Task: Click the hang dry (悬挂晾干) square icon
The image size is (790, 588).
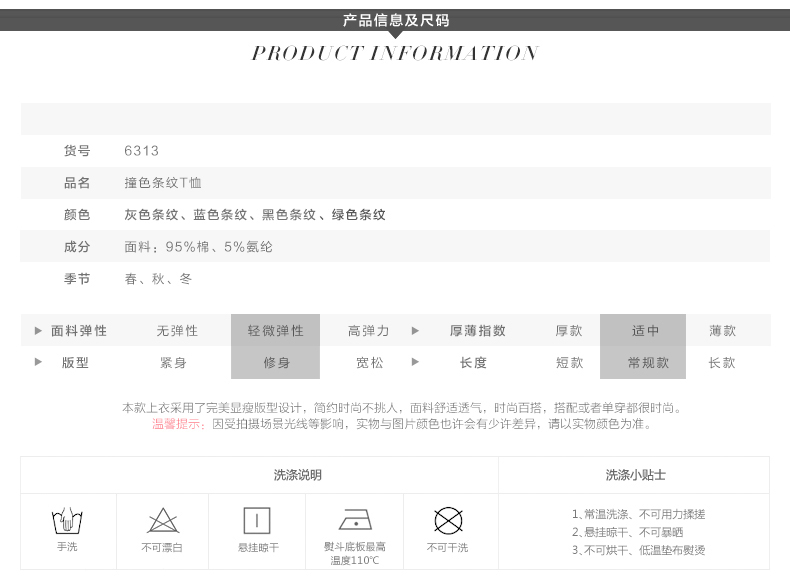Action: coord(257,520)
